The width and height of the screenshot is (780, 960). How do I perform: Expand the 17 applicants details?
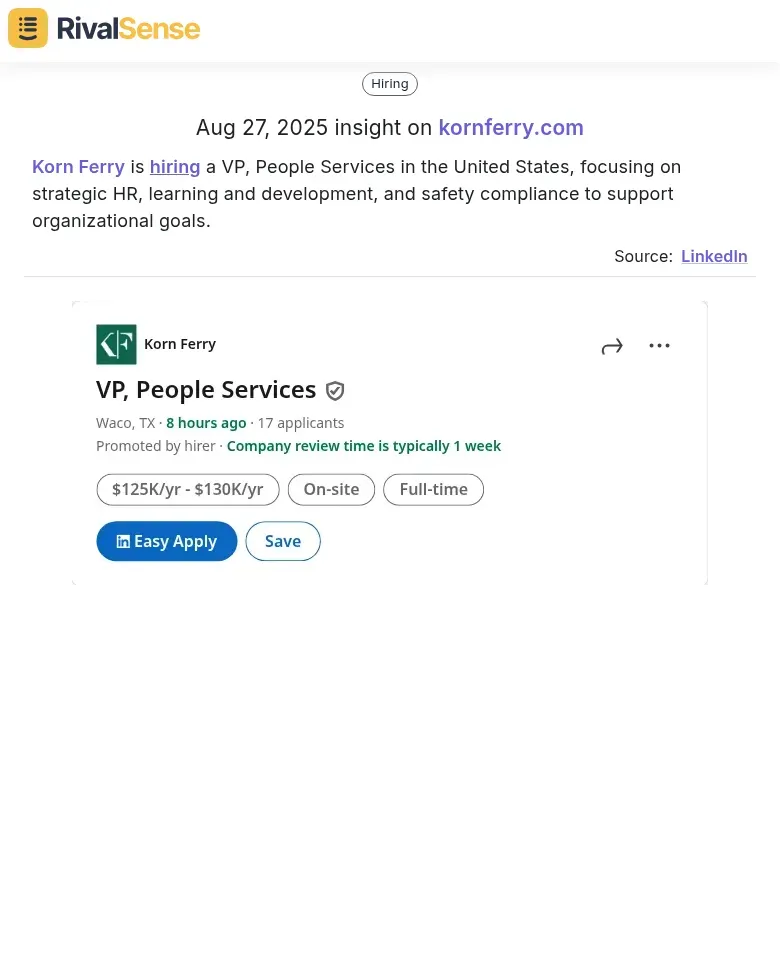[301, 422]
